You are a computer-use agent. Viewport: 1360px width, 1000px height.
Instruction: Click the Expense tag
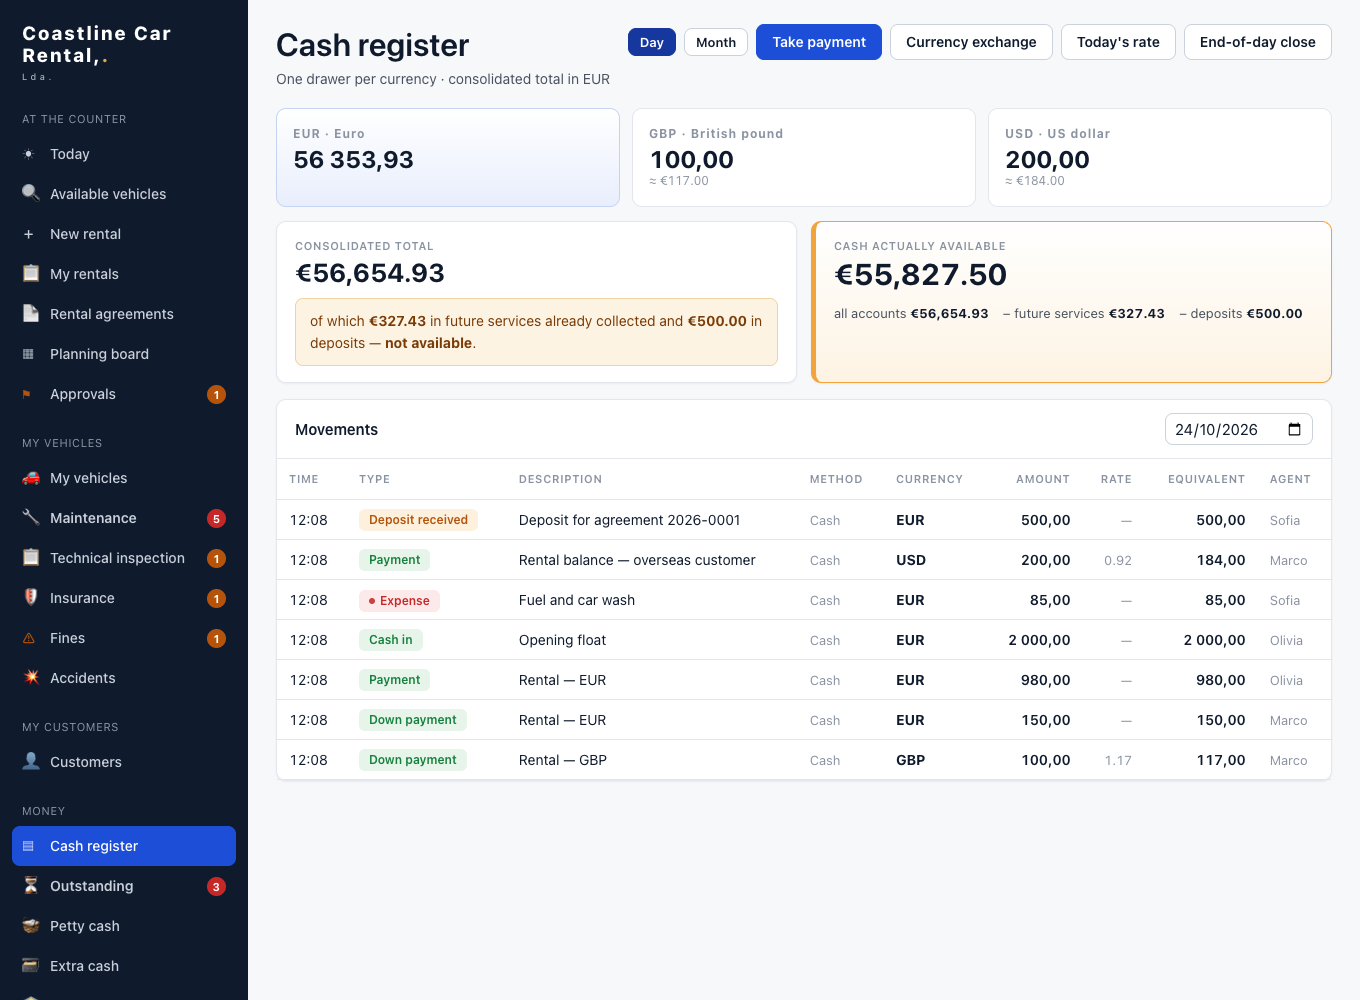pos(399,600)
